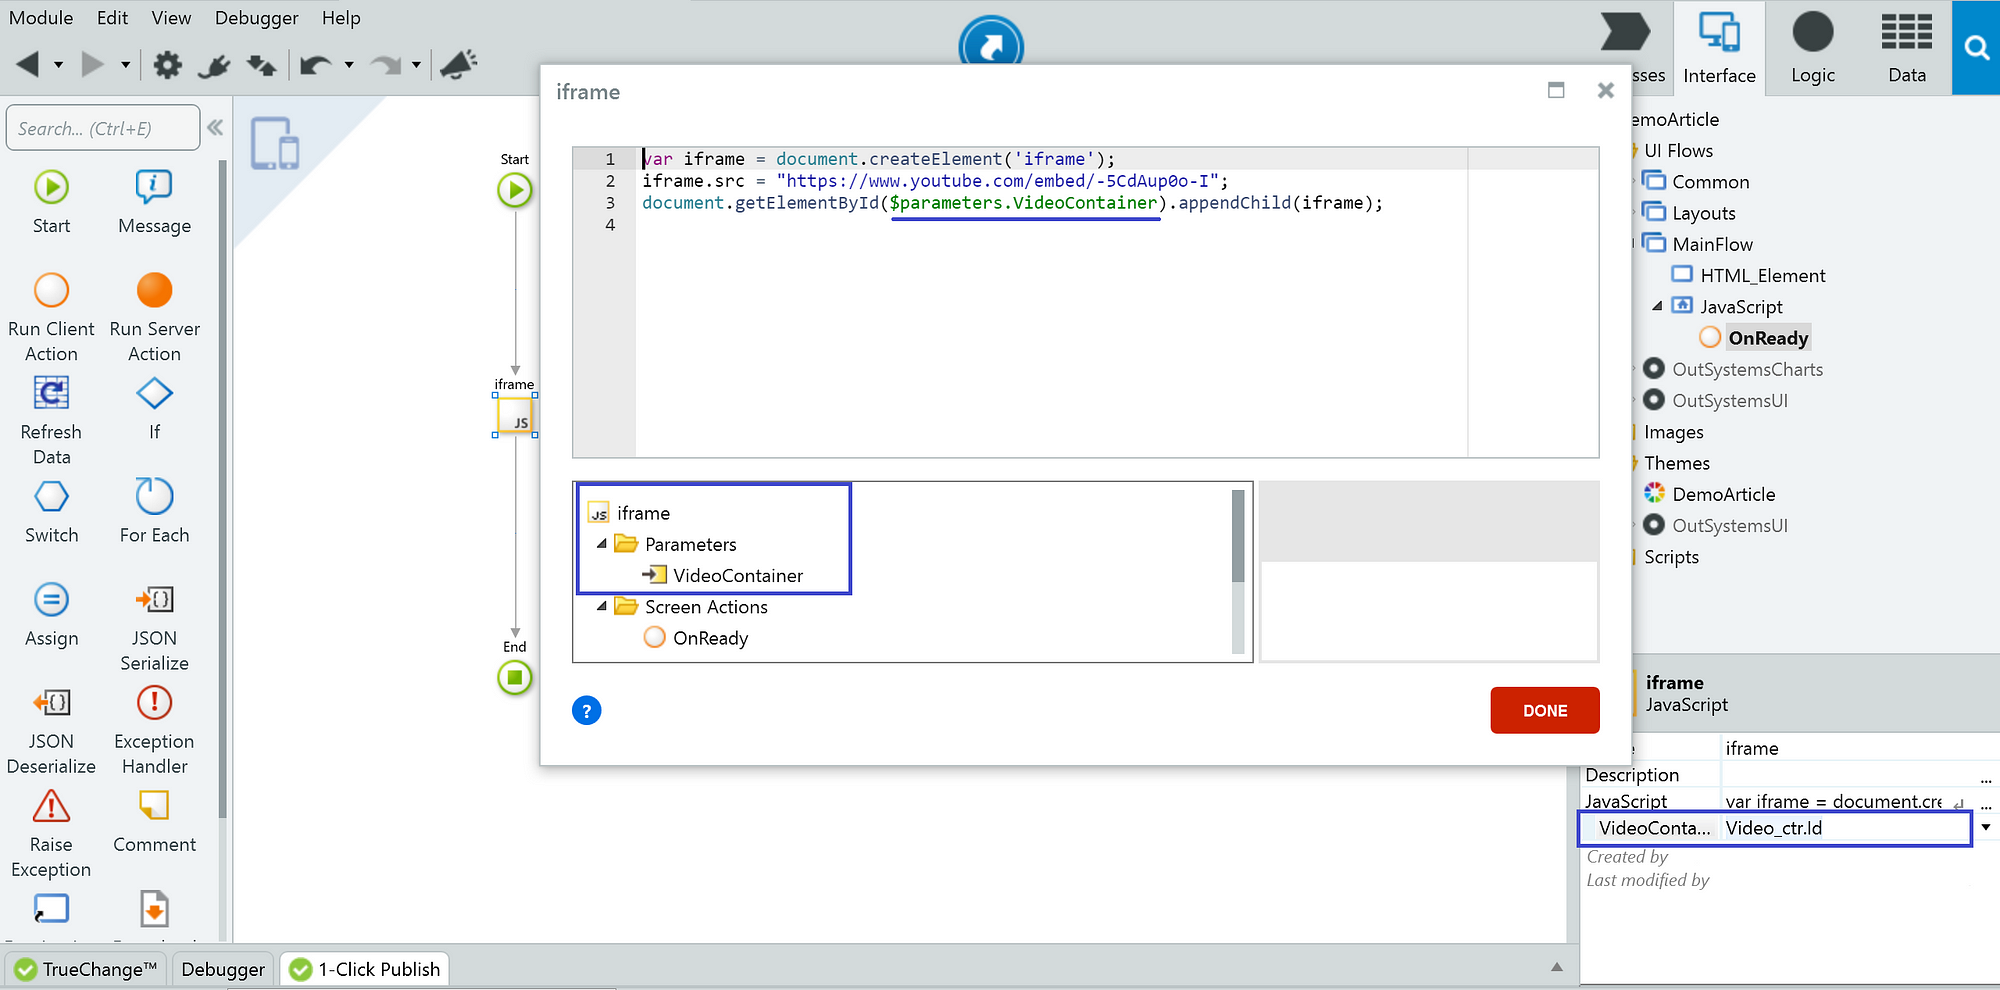2000x990 pixels.
Task: Open back history dropdown arrow
Action: pos(58,65)
